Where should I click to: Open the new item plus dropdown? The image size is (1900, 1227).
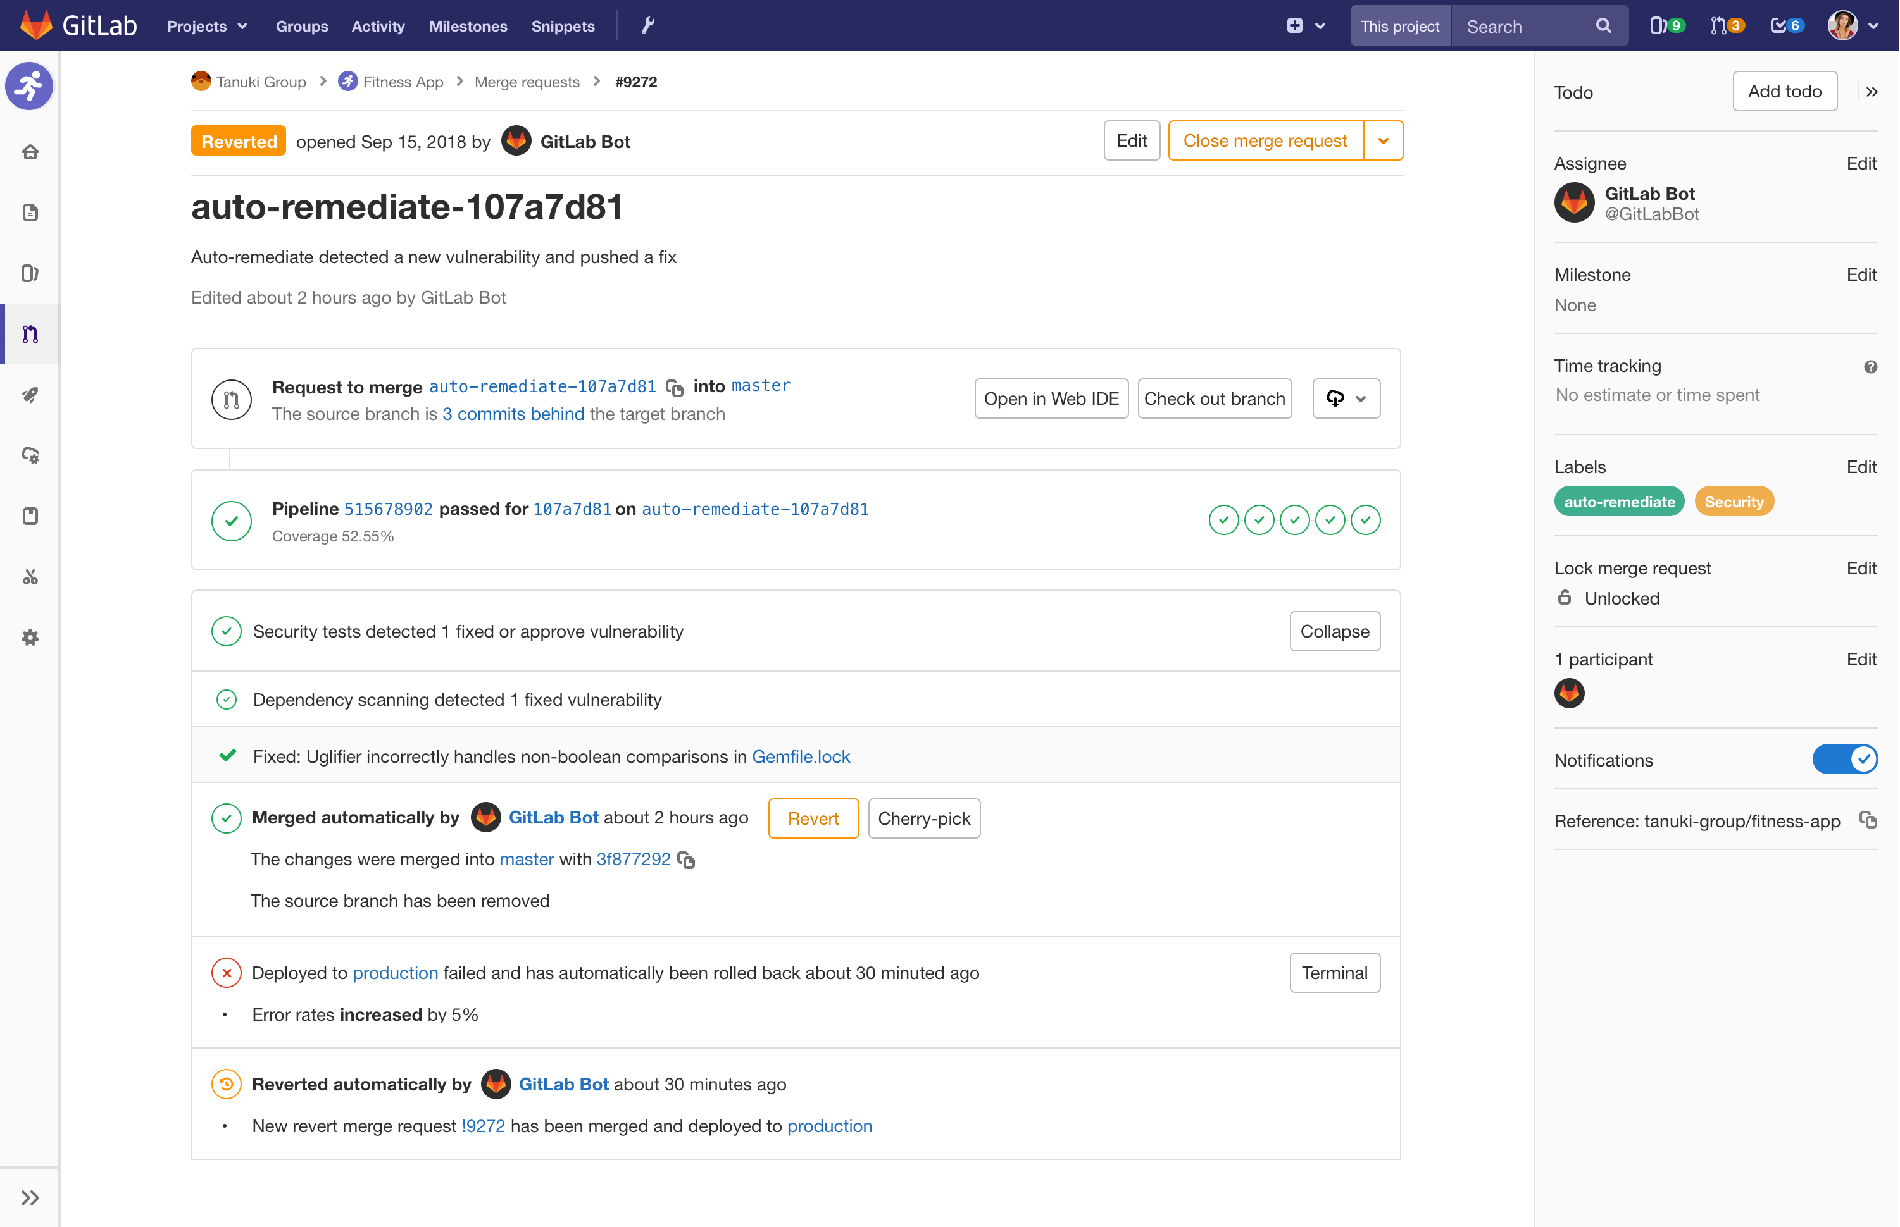pos(1305,26)
